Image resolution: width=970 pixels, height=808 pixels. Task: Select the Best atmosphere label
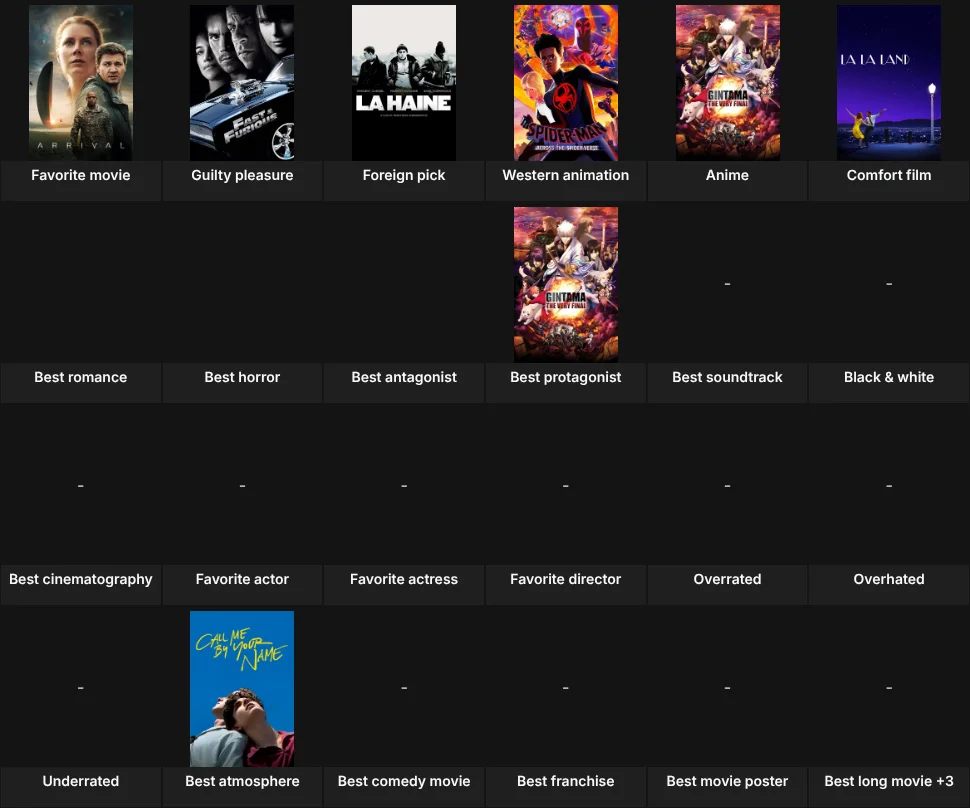tap(242, 781)
